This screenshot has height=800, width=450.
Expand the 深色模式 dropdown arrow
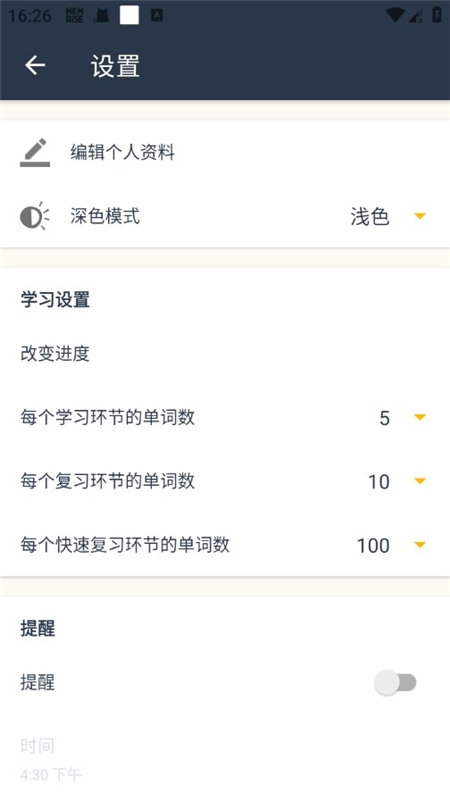420,216
